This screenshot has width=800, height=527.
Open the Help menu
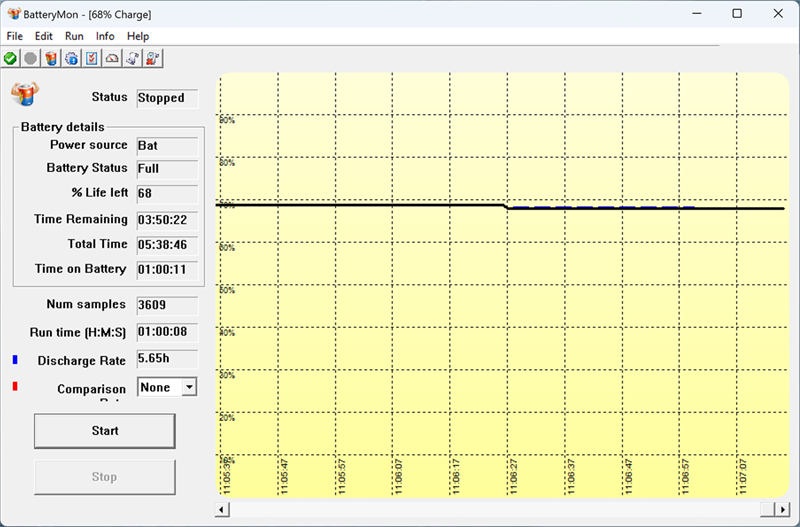(x=138, y=36)
